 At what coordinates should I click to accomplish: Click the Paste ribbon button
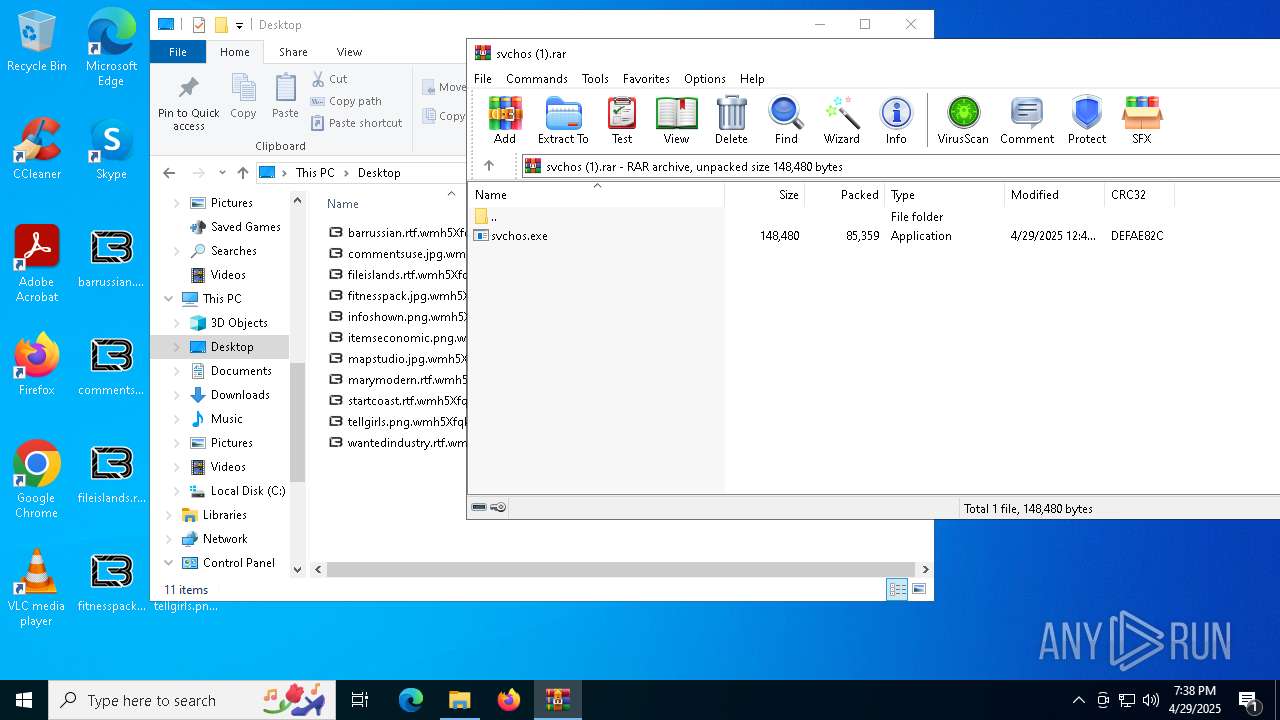pos(285,96)
